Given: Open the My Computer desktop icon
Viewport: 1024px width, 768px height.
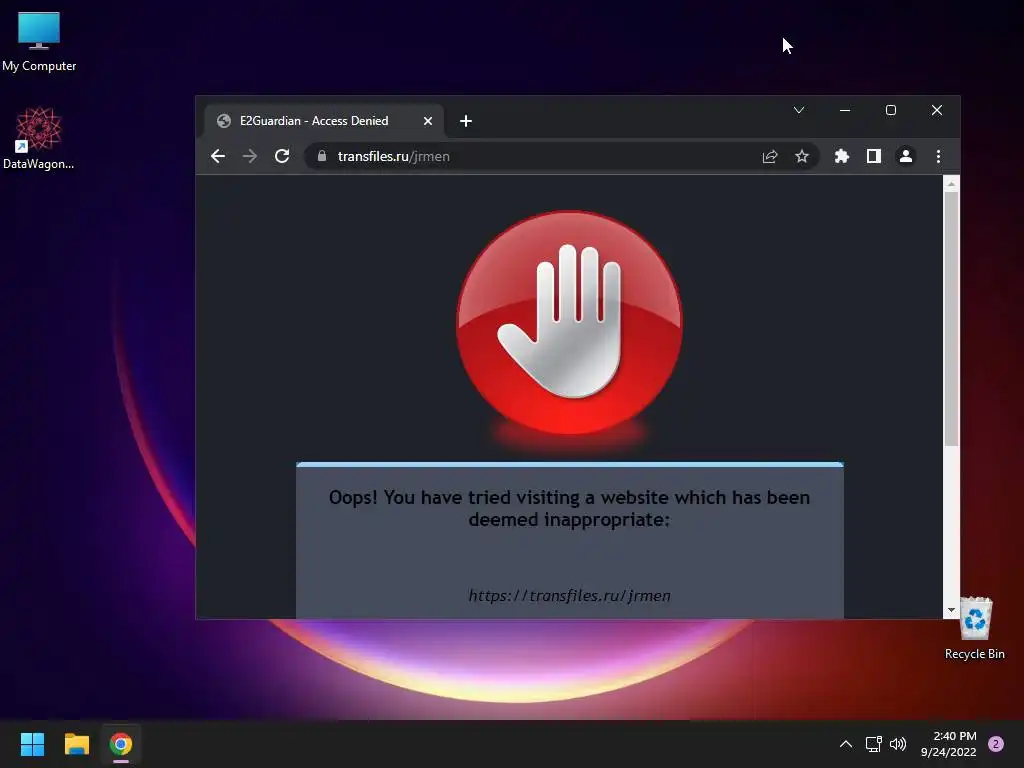Looking at the screenshot, I should (x=39, y=42).
